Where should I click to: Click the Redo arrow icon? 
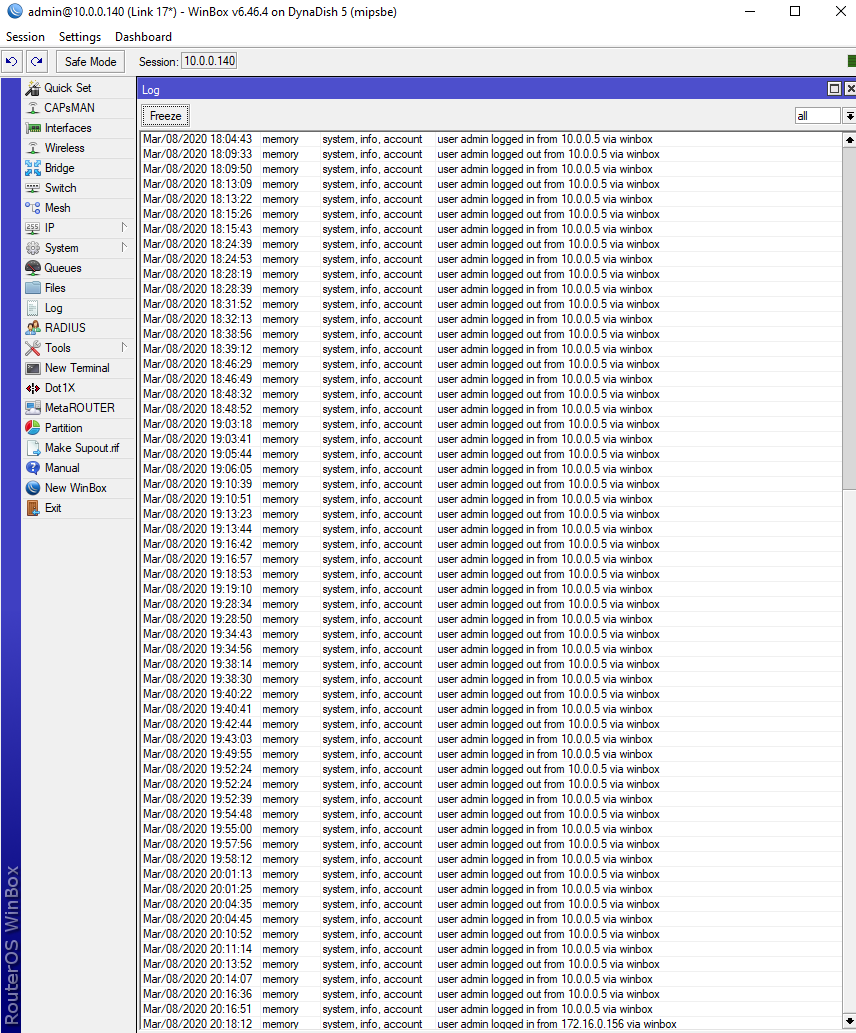pos(36,61)
